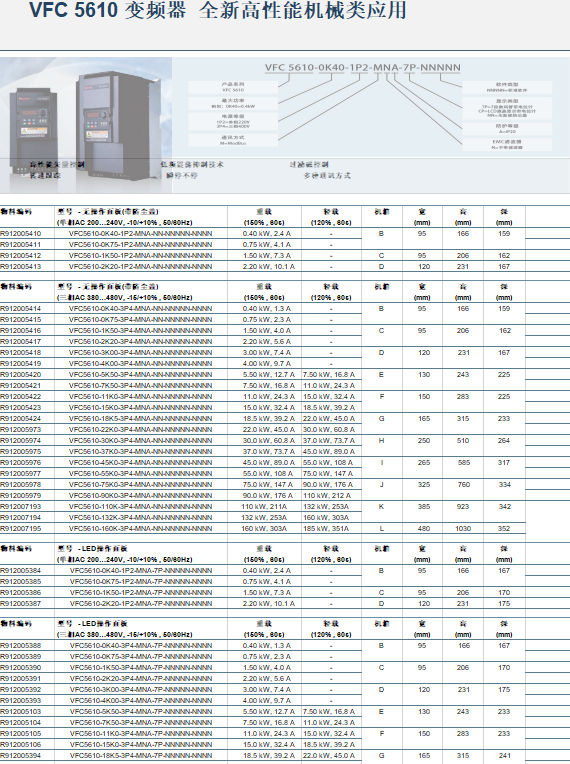Select the width value 480
This screenshot has height=764, width=570.
[x=424, y=529]
